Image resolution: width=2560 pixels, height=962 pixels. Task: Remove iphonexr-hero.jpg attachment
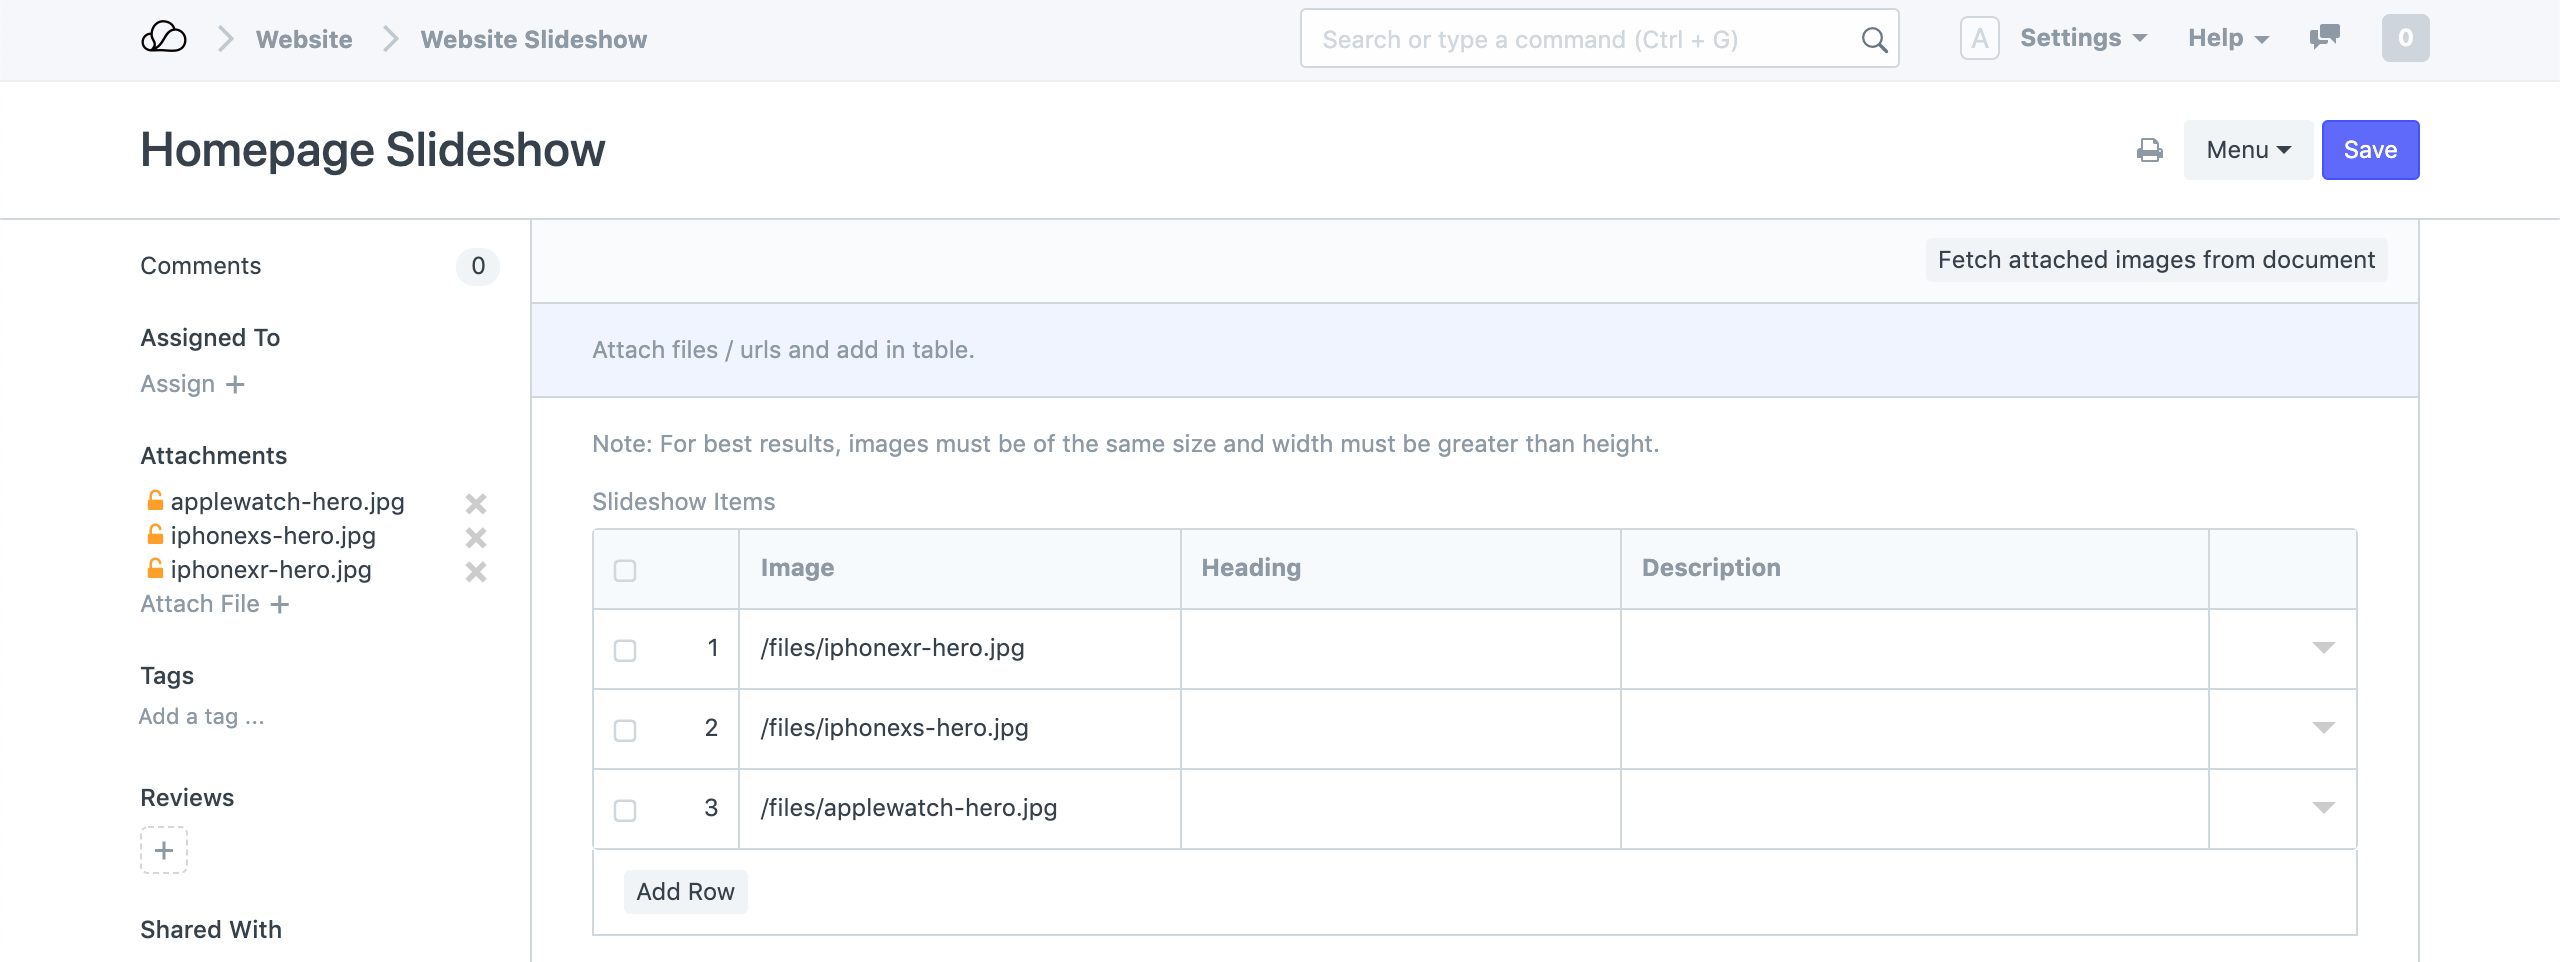tap(476, 571)
